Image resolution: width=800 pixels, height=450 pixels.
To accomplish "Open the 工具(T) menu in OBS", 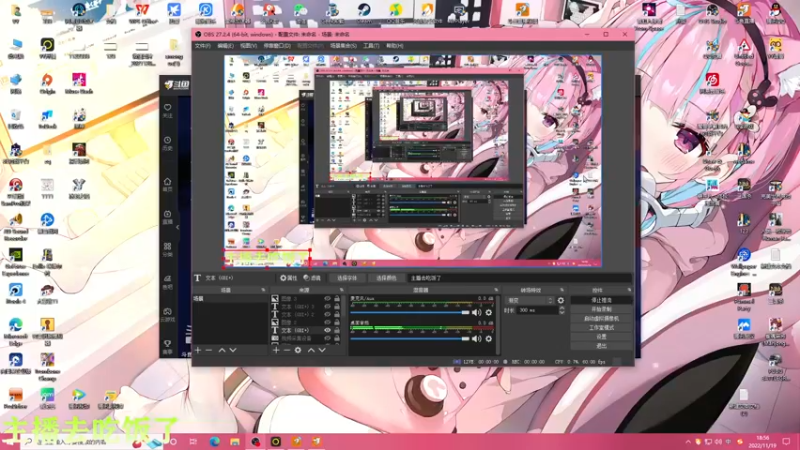I will pos(371,46).
